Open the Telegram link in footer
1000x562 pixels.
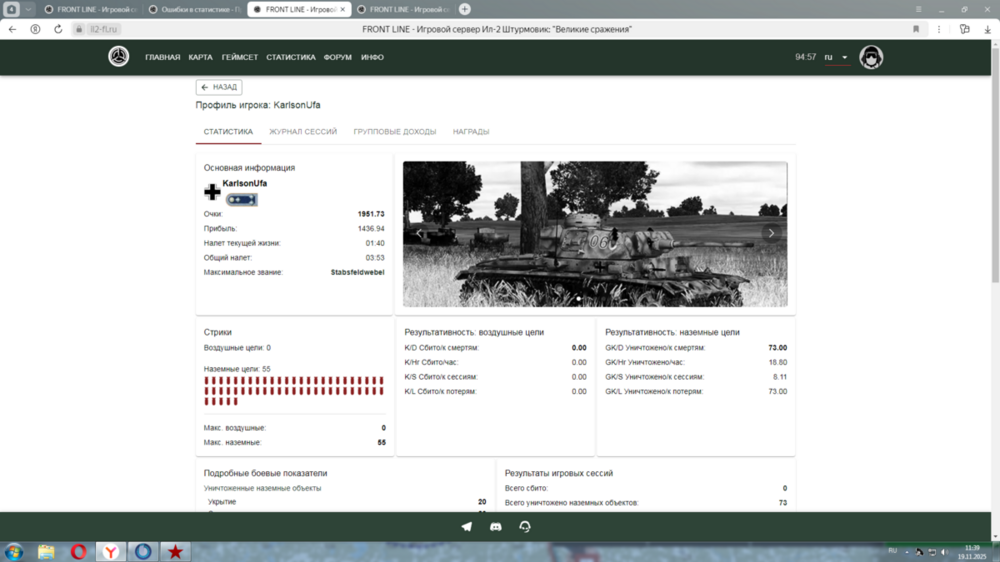(466, 526)
